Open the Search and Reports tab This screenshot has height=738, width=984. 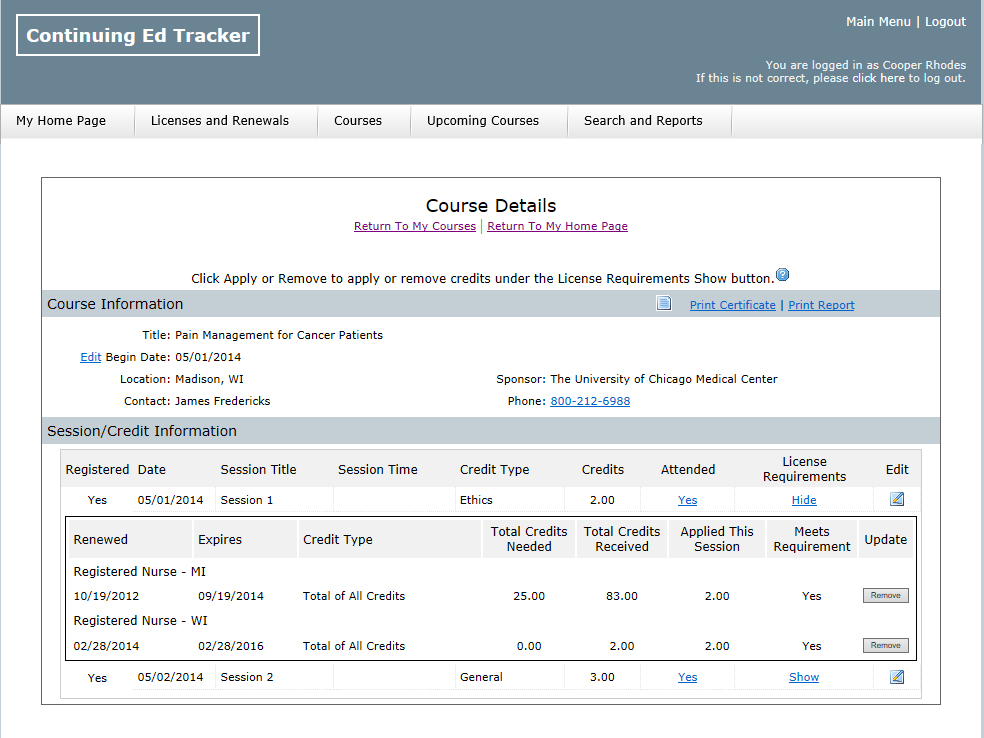tap(643, 121)
